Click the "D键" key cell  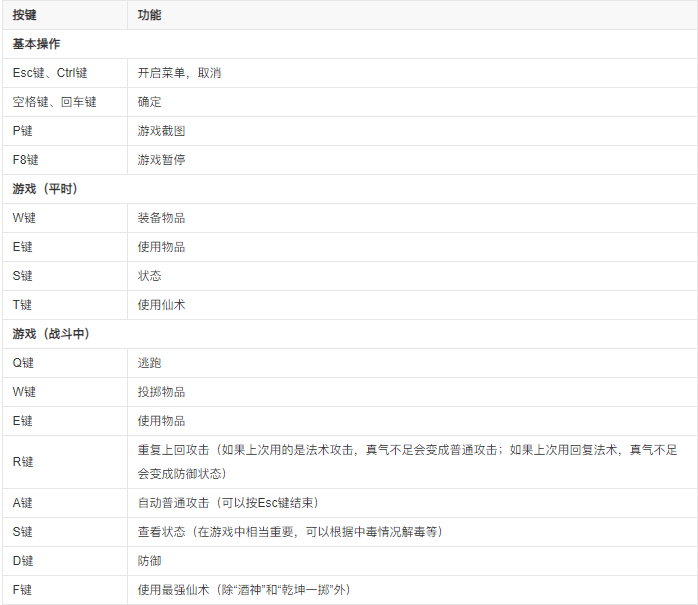(x=23, y=561)
